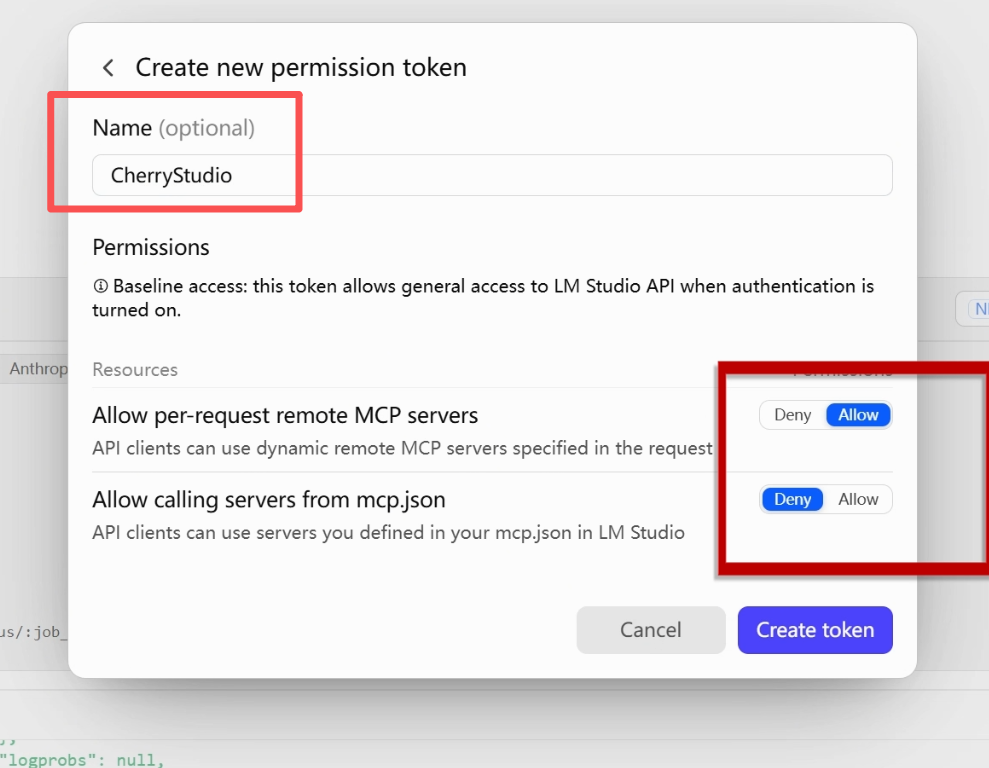989x768 pixels.
Task: Select the 'Create new permission token' heading
Action: tap(301, 67)
